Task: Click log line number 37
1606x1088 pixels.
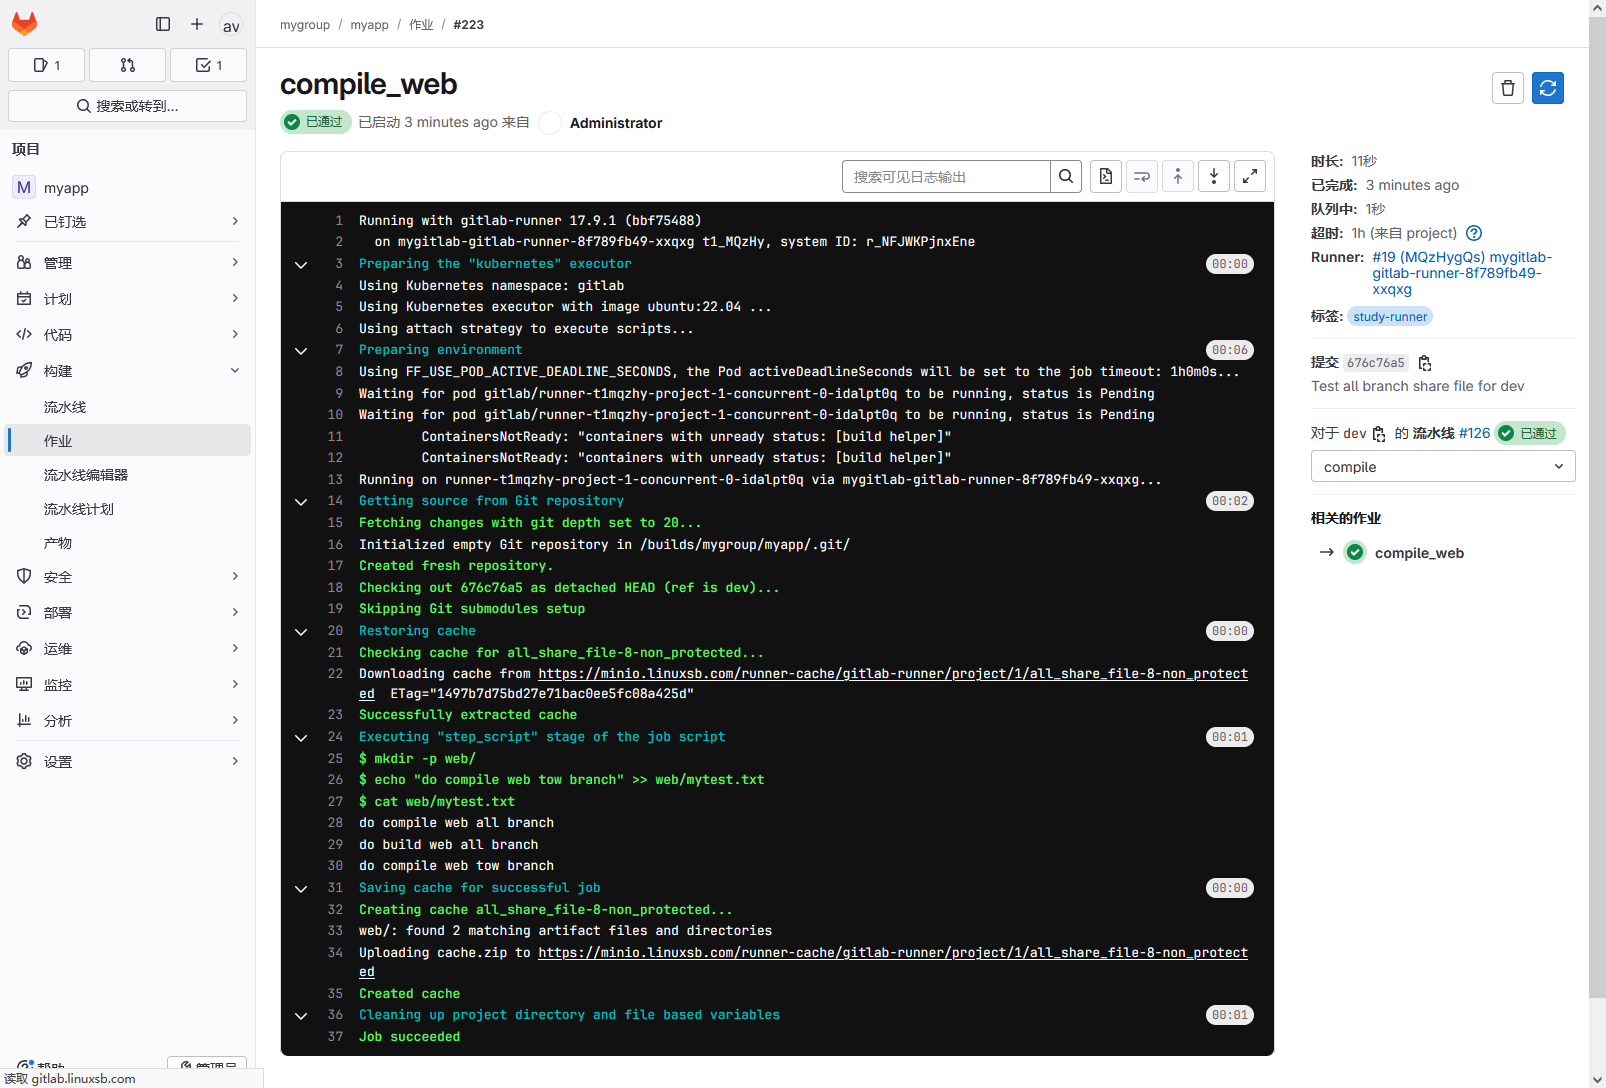Action: pyautogui.click(x=335, y=1037)
